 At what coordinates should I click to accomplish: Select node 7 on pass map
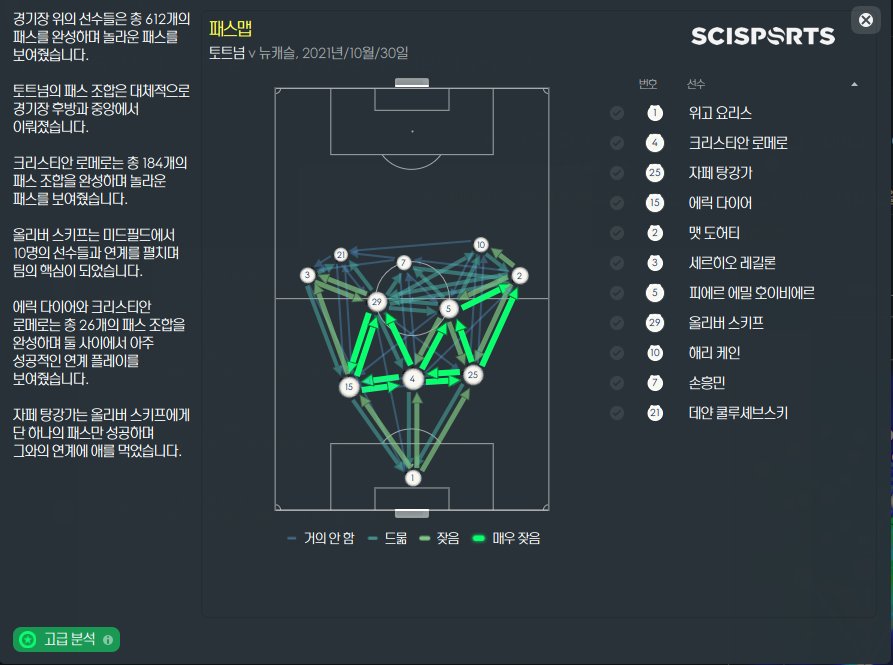[404, 263]
